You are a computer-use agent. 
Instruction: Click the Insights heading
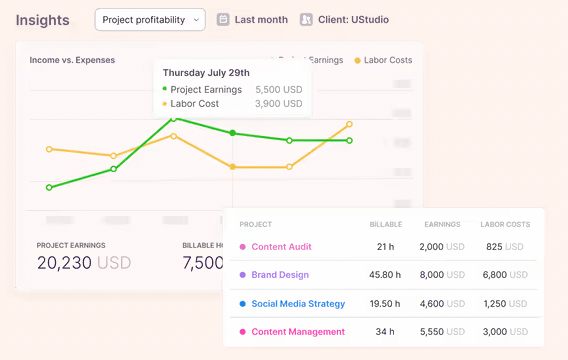pyautogui.click(x=42, y=20)
